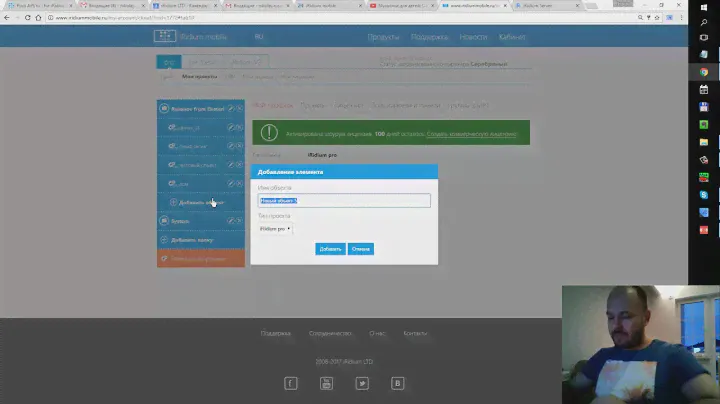Open the Поддержка item in top navigation

pos(429,37)
